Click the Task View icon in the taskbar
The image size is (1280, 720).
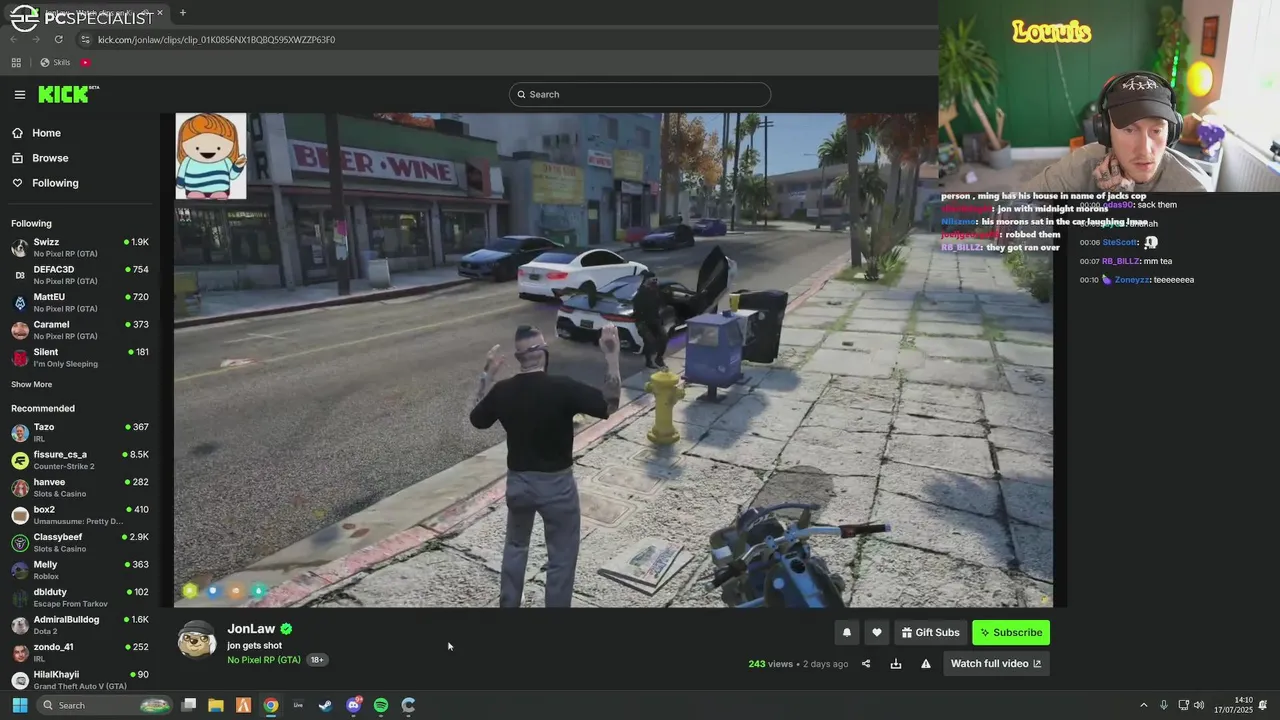click(188, 705)
